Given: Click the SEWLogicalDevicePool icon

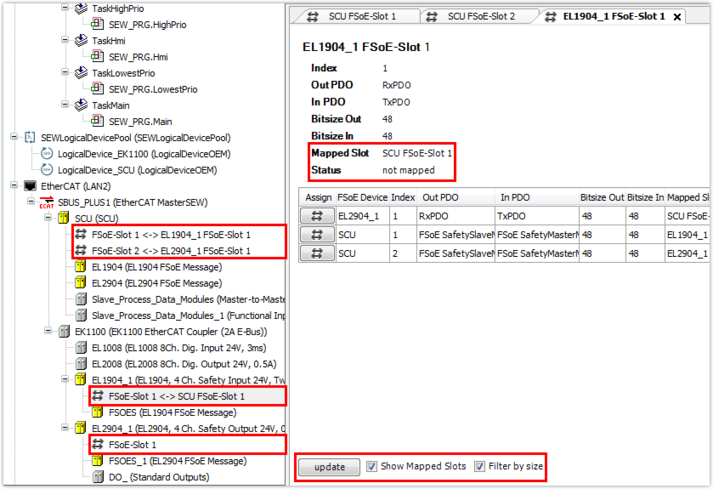Looking at the screenshot, I should point(29,137).
